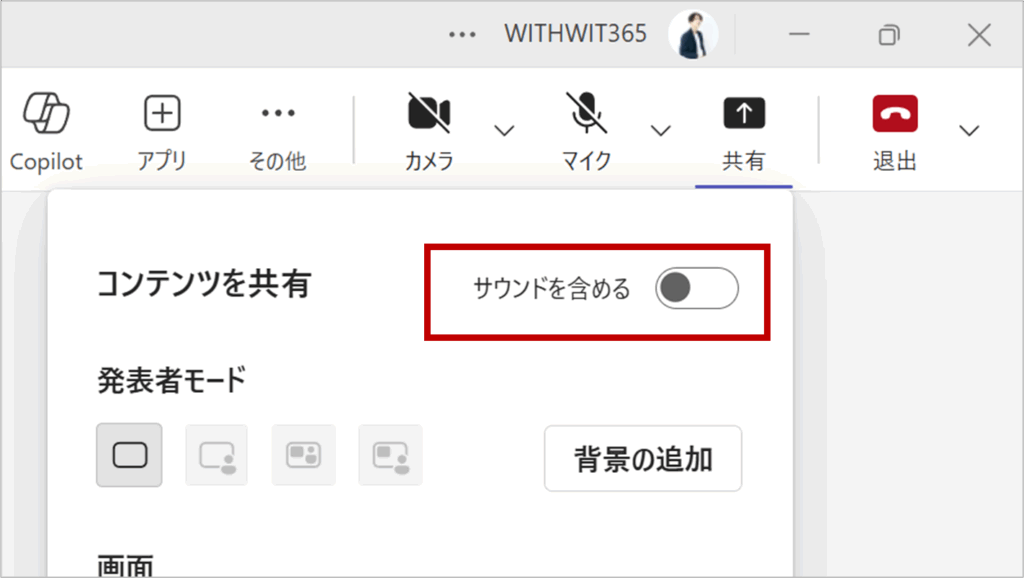Expand the microphone options chevron

tap(661, 131)
